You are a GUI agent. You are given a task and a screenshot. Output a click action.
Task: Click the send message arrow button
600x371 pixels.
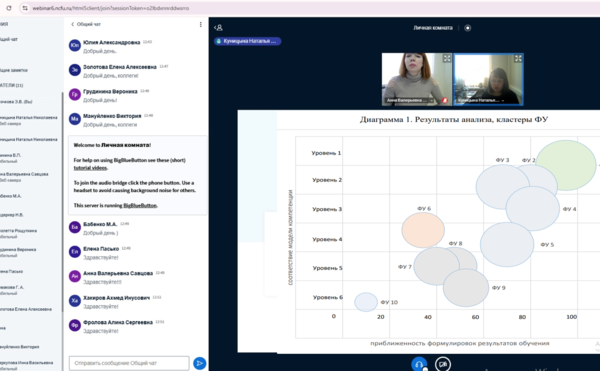coord(199,363)
